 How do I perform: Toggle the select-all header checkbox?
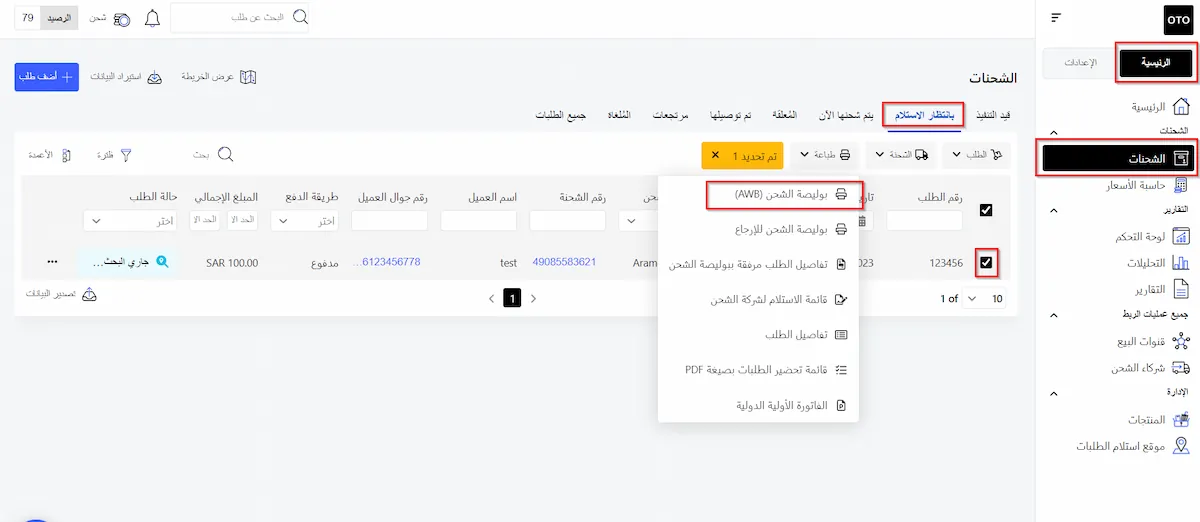986,210
